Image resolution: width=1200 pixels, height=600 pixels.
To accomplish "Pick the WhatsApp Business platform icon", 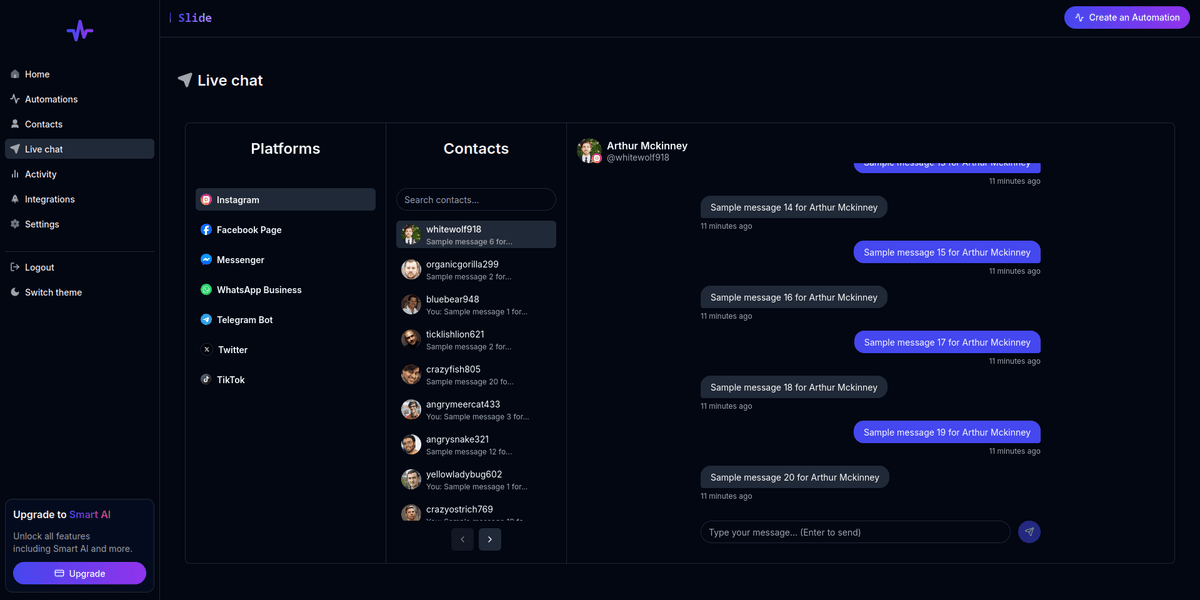I will point(206,290).
